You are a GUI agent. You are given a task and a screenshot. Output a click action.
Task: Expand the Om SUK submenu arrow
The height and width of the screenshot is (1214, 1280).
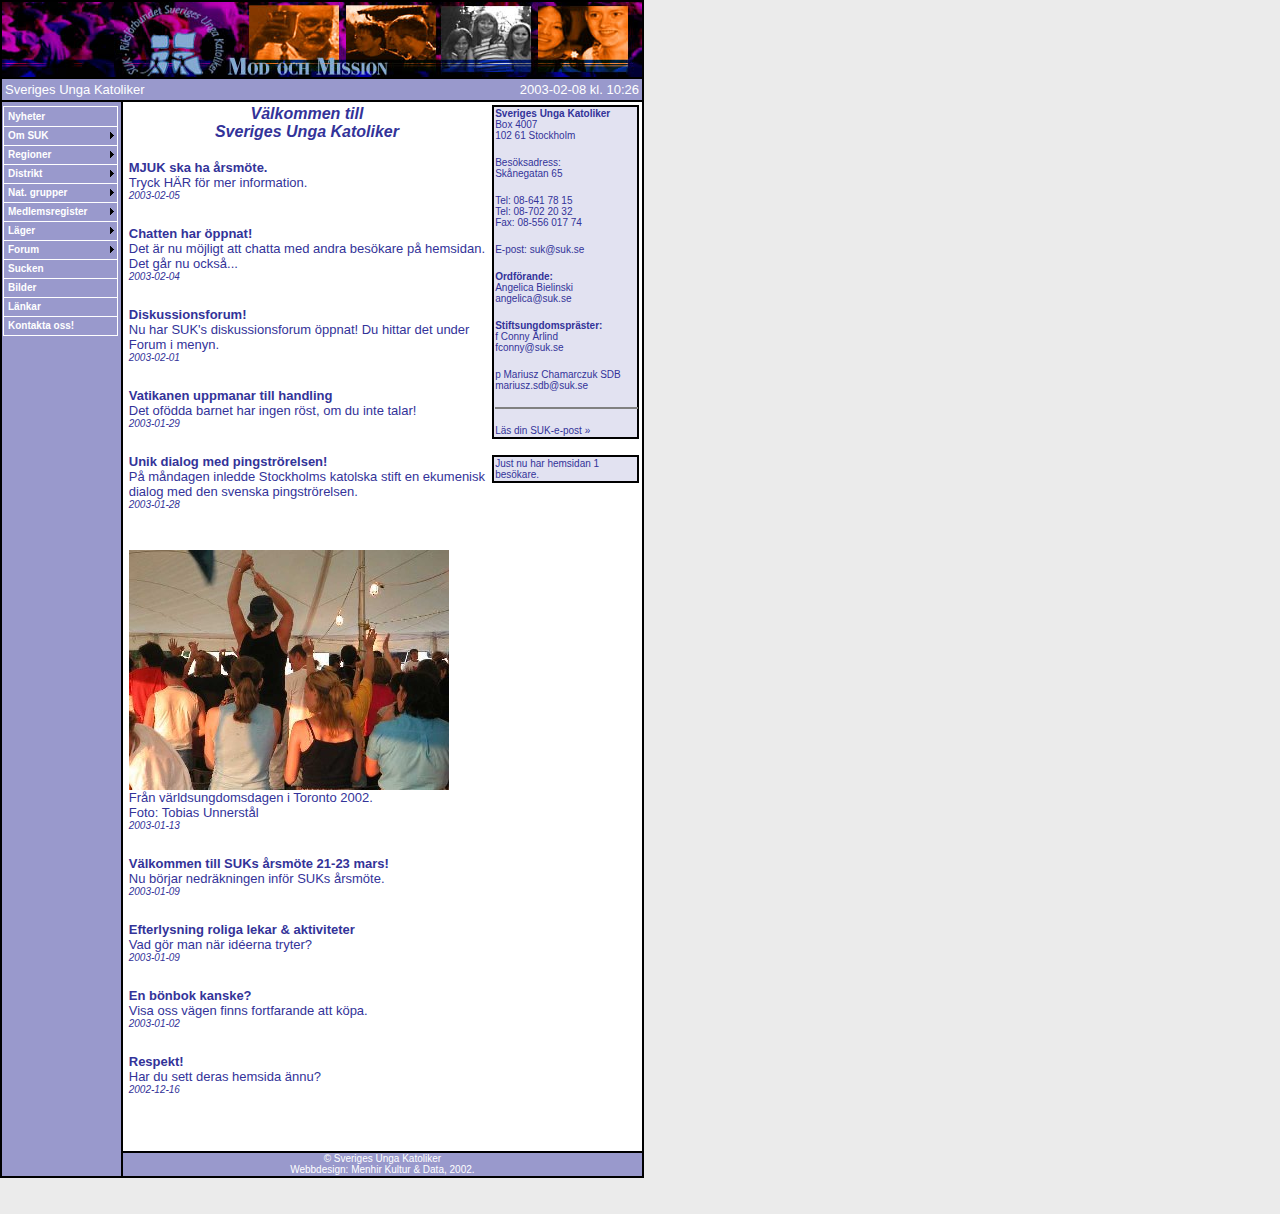click(x=112, y=136)
